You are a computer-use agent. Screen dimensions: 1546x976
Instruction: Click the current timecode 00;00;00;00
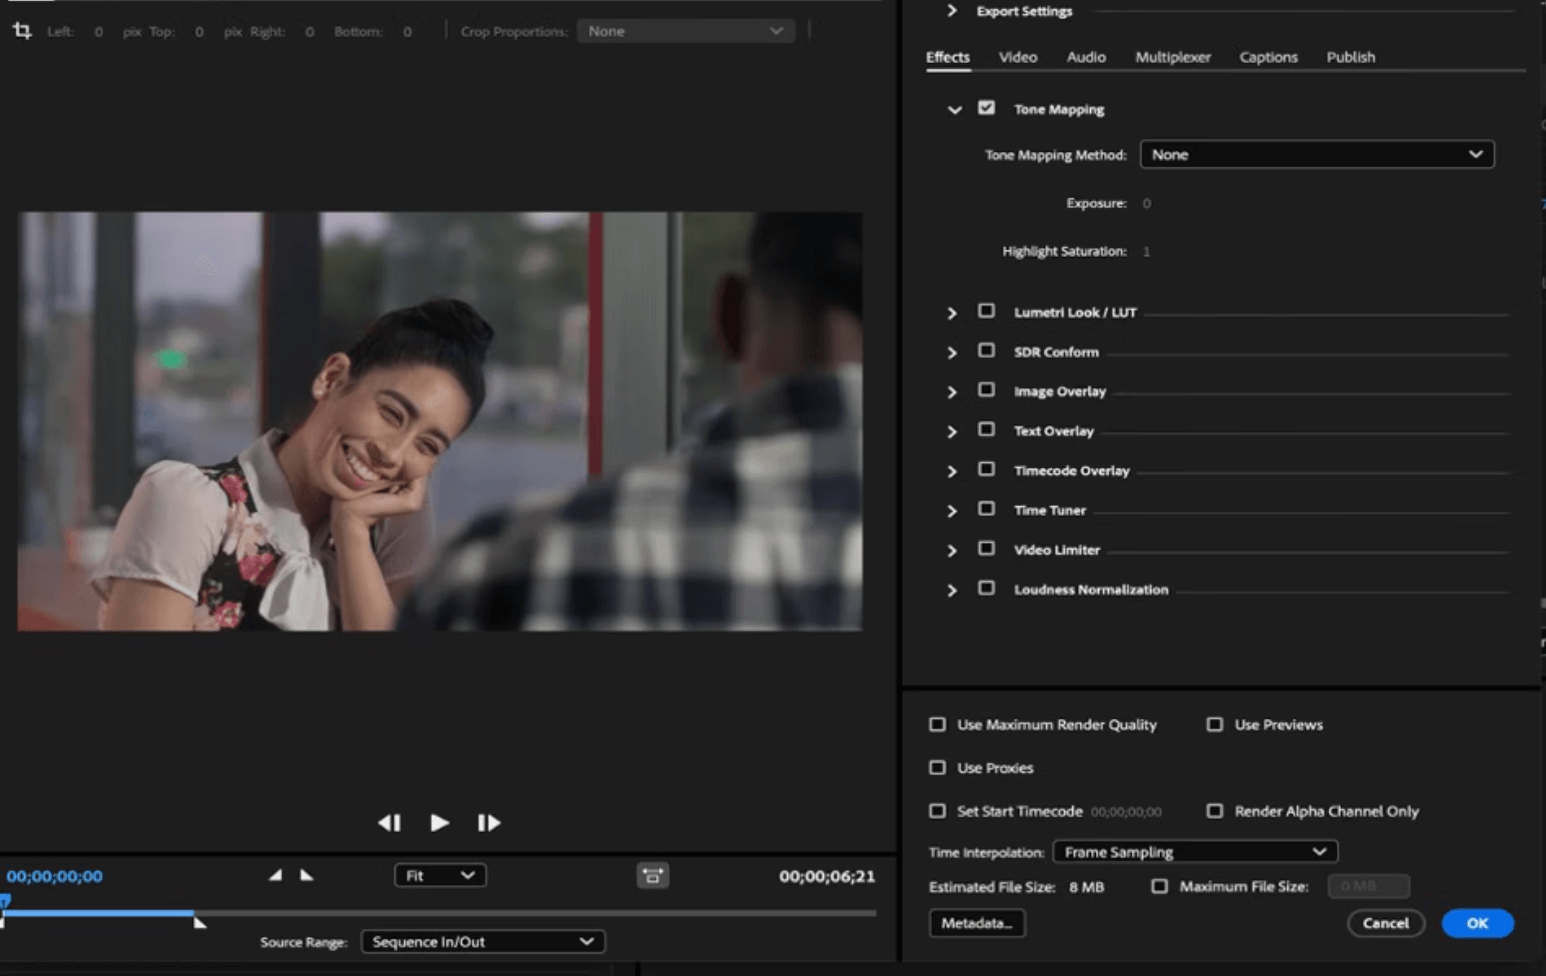55,876
